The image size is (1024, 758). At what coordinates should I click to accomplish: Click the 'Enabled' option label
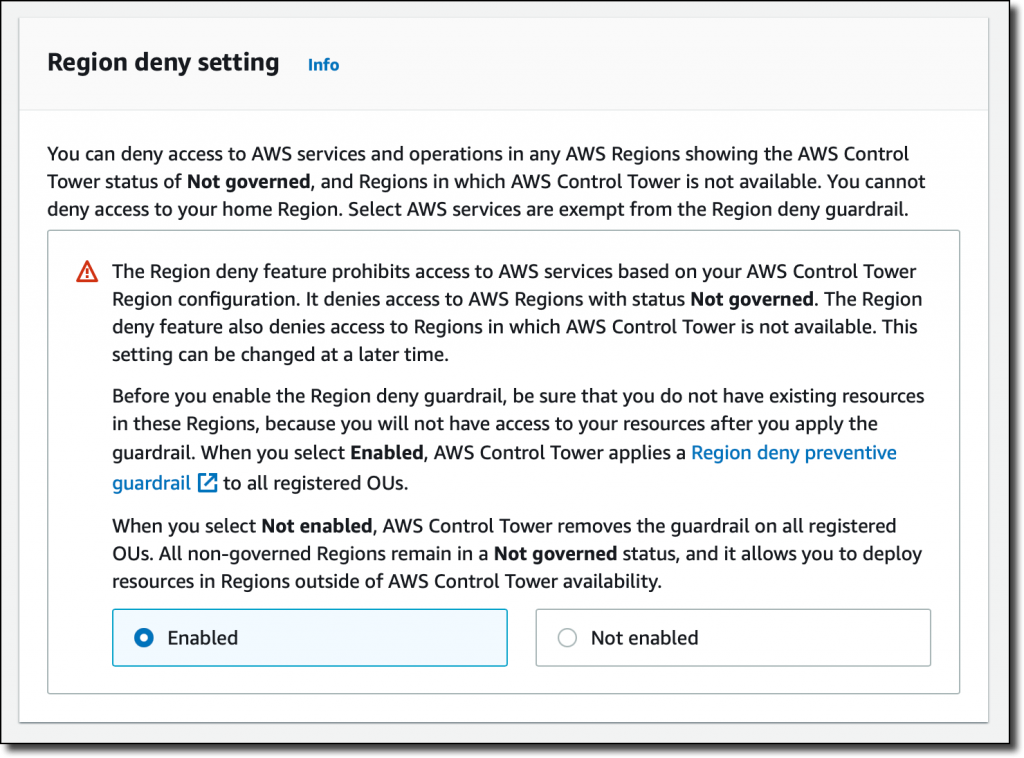202,638
